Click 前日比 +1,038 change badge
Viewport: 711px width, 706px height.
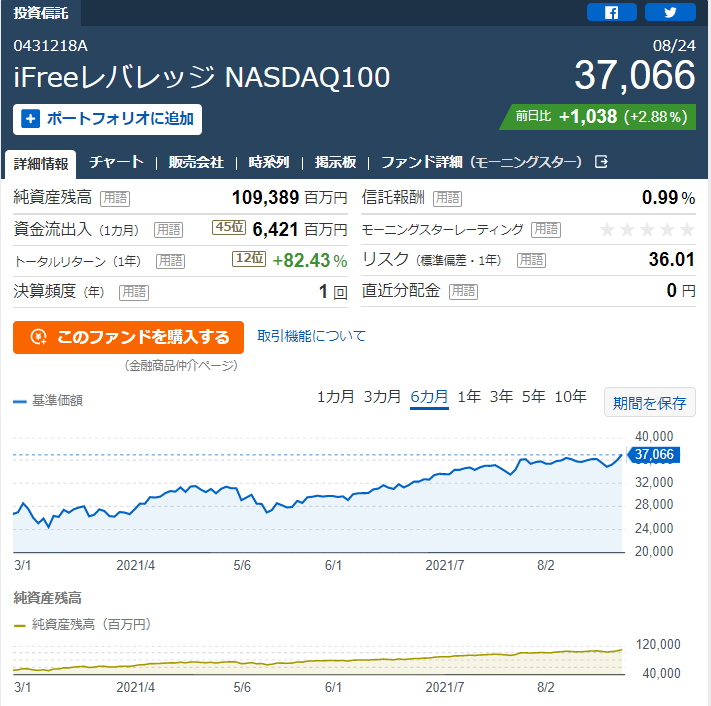598,117
